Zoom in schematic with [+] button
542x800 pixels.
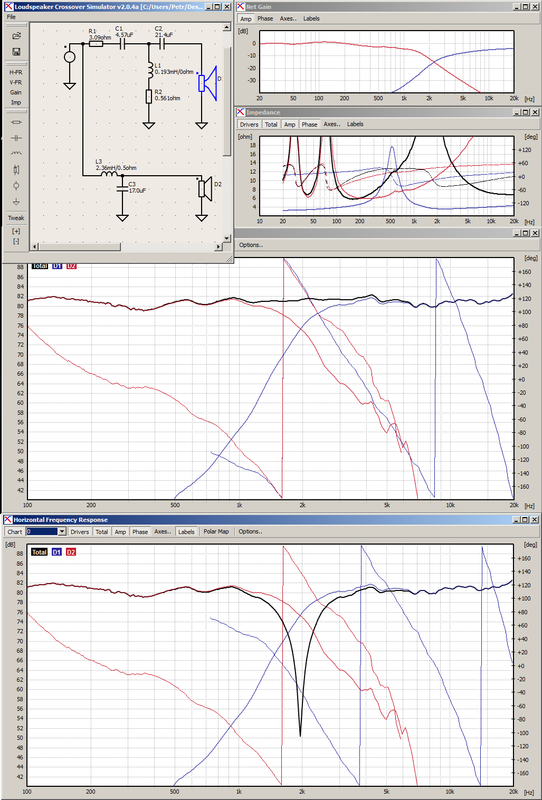point(16,231)
